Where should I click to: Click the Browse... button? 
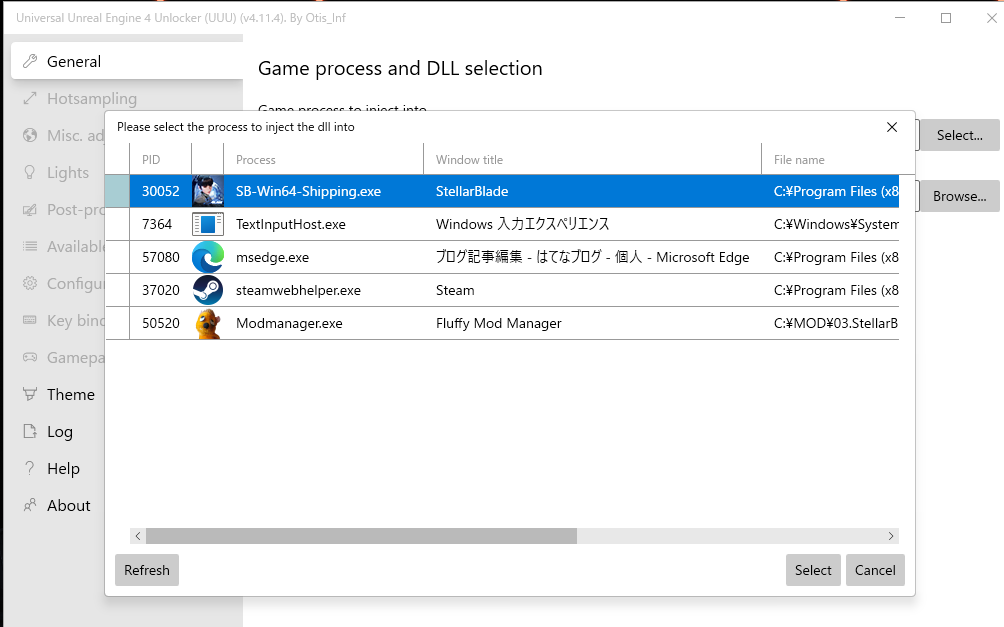pyautogui.click(x=957, y=196)
